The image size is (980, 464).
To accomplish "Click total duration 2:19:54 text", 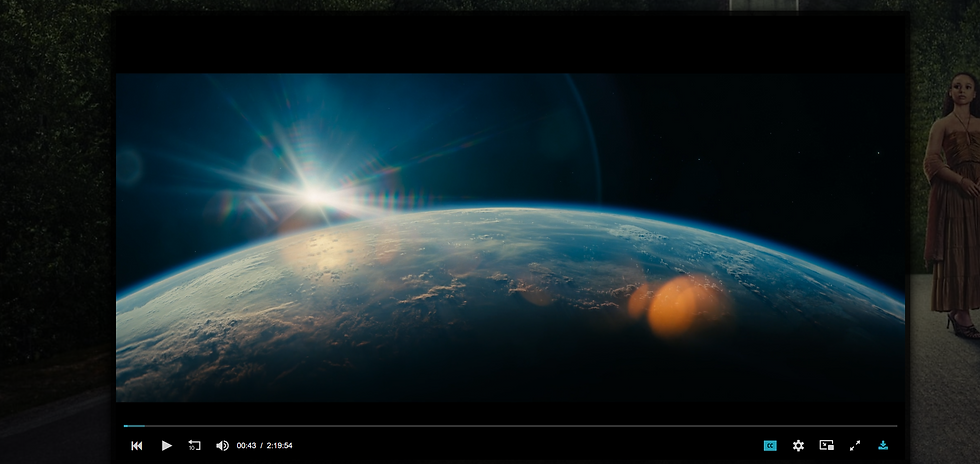I will pos(279,446).
